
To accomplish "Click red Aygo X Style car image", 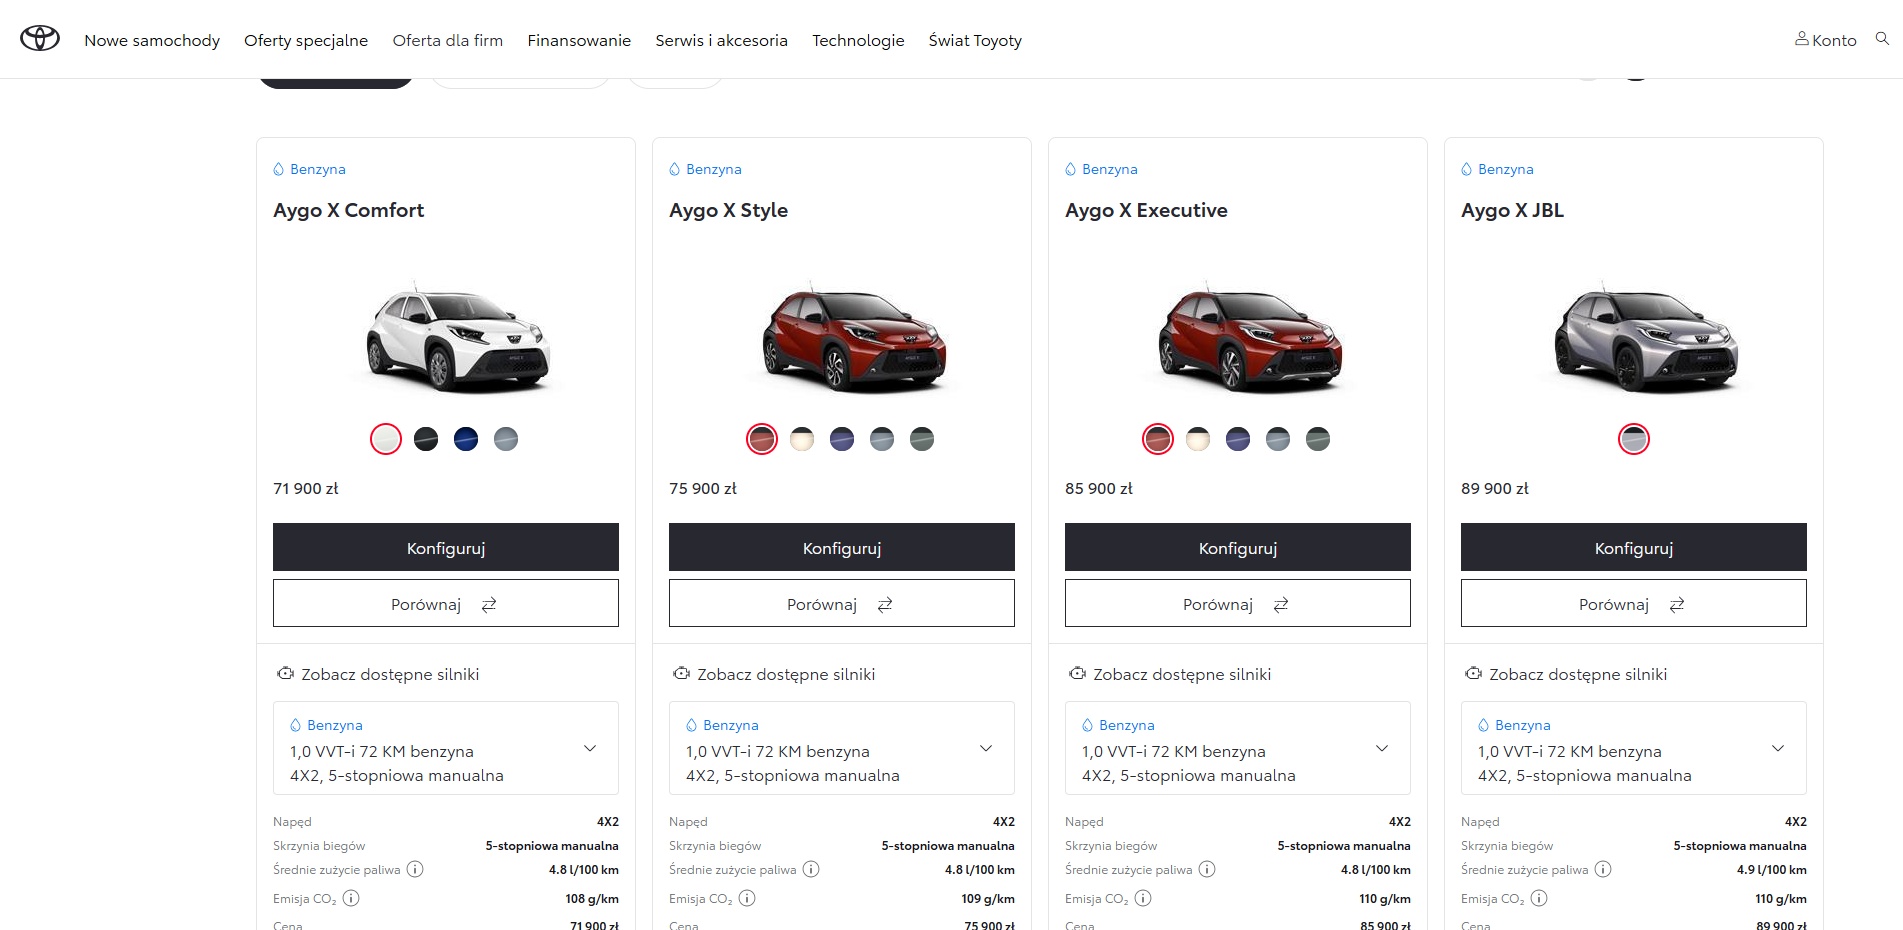I will point(854,340).
